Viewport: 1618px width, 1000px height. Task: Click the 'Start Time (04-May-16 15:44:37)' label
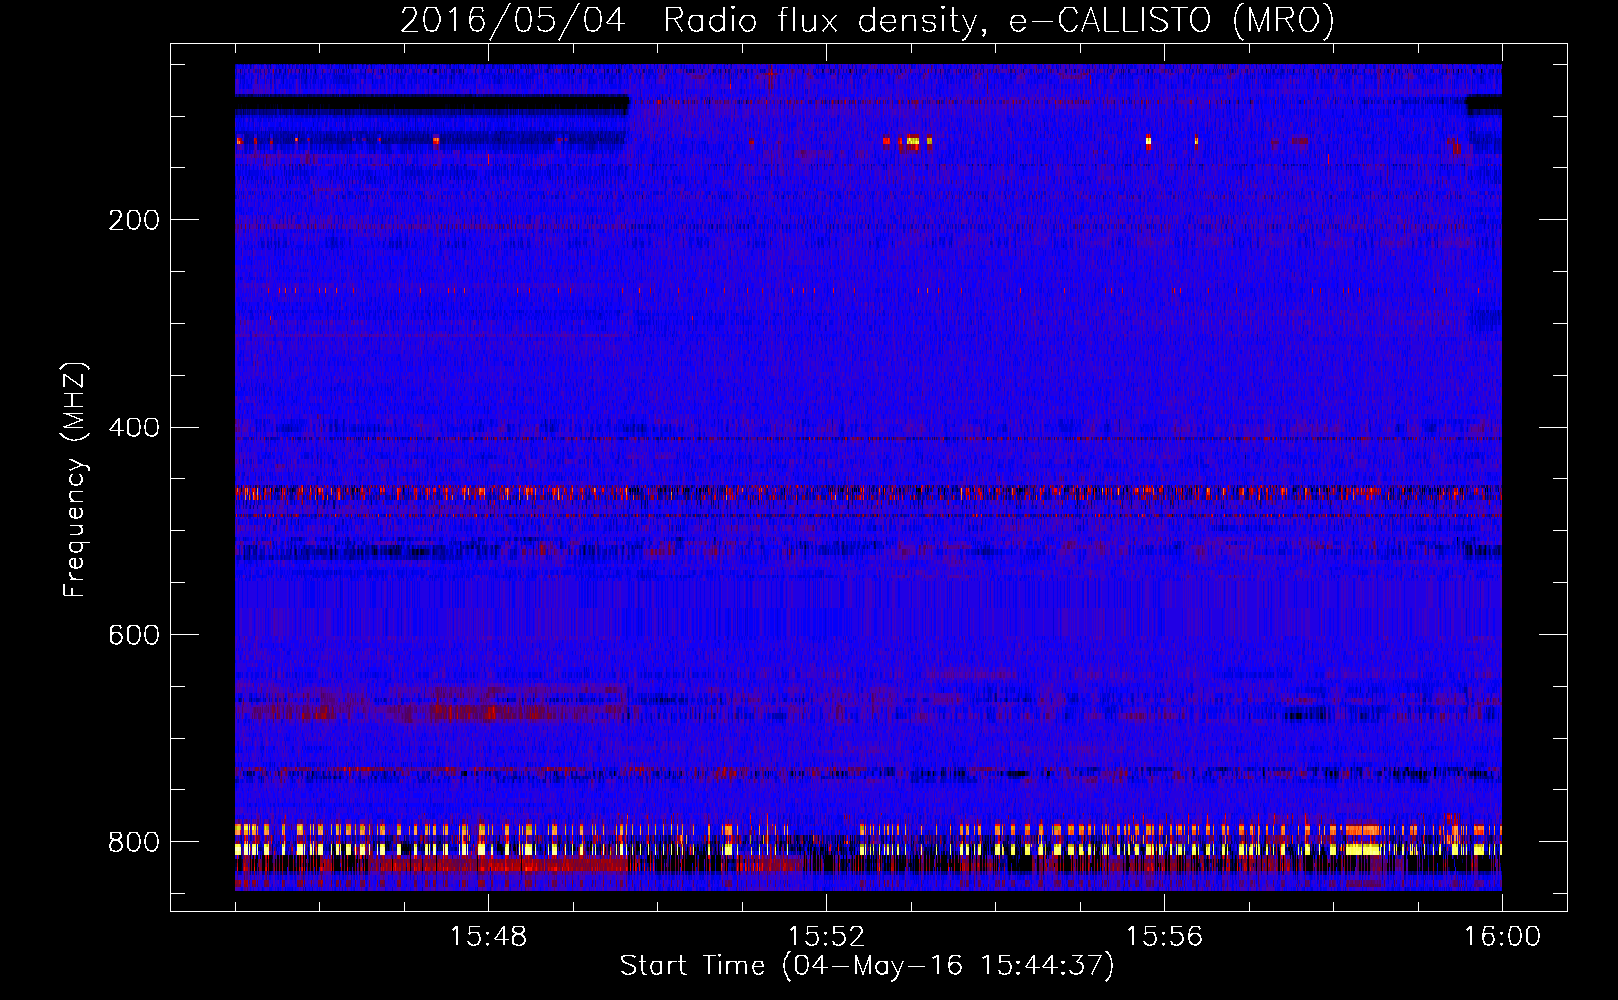point(867,967)
